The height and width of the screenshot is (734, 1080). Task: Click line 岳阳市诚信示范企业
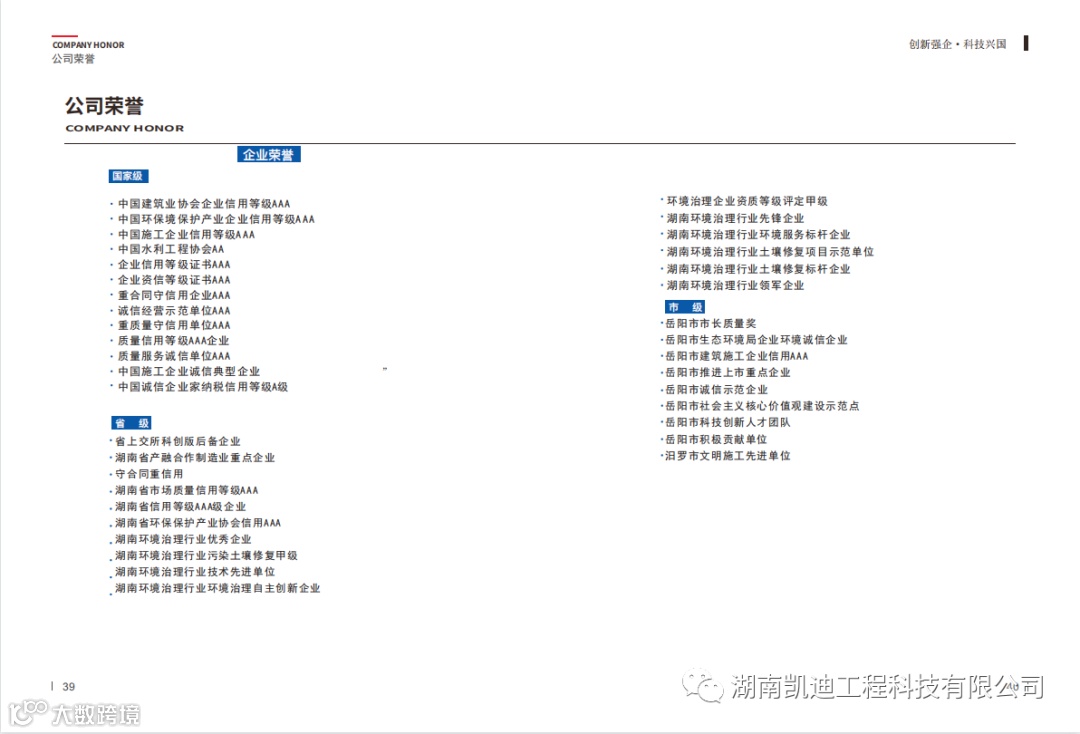point(716,390)
